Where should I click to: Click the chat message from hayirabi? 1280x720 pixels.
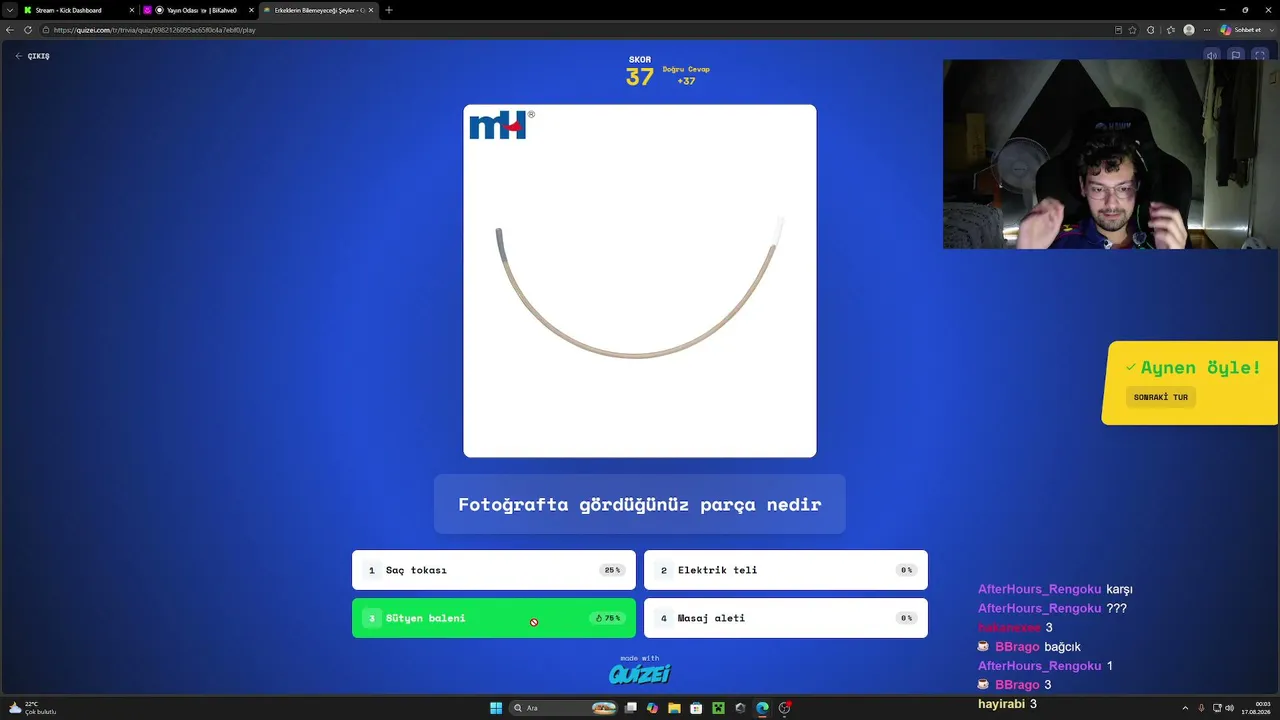point(1007,704)
